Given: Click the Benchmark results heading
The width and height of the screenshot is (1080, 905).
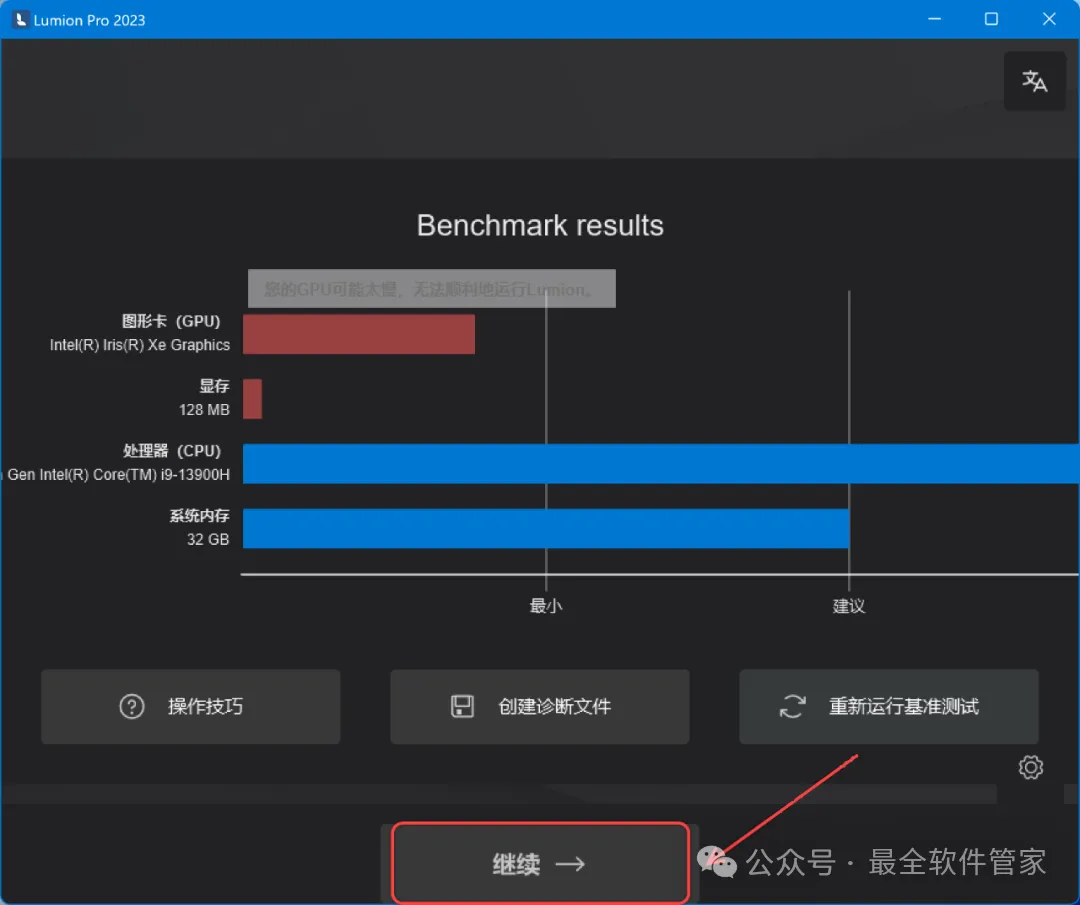Looking at the screenshot, I should pos(540,225).
